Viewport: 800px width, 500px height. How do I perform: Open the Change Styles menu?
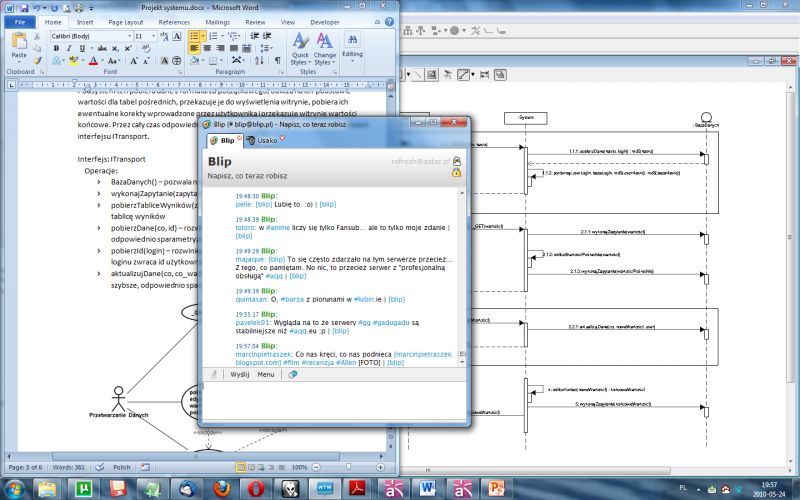click(324, 49)
